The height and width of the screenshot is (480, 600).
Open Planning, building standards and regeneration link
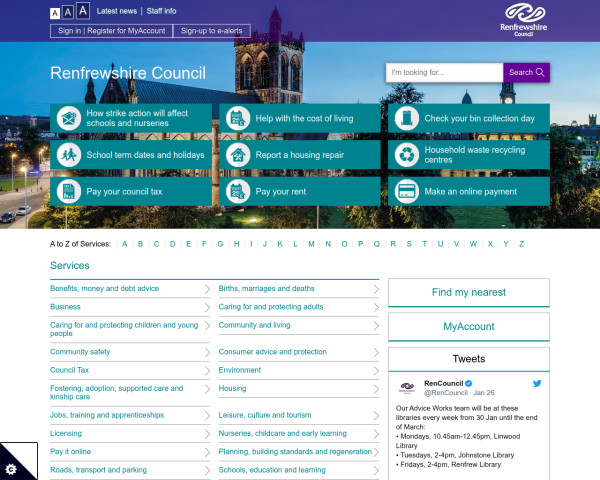pos(295,452)
